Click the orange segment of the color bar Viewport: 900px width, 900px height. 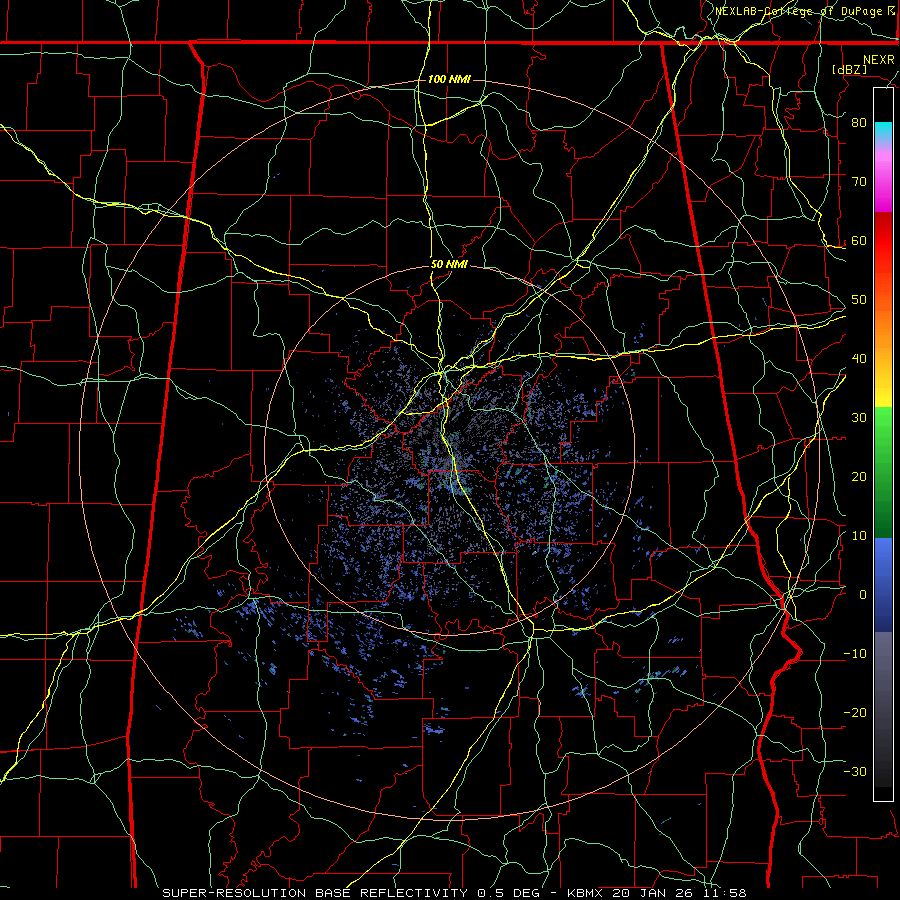point(883,327)
